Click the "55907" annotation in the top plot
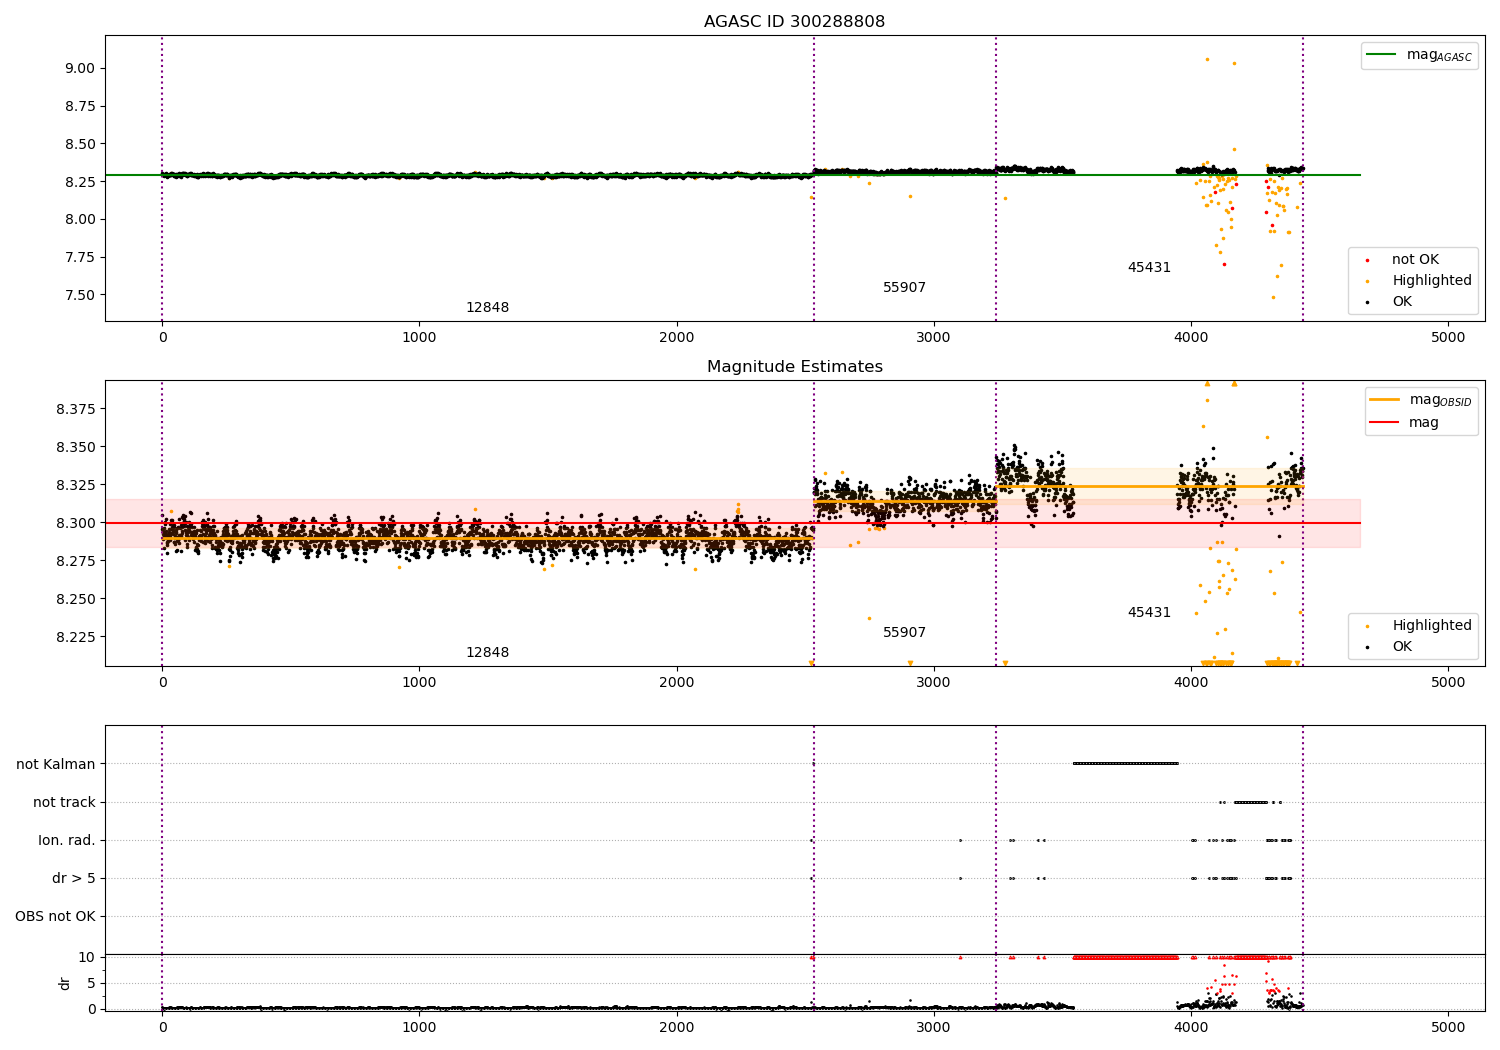 [904, 288]
